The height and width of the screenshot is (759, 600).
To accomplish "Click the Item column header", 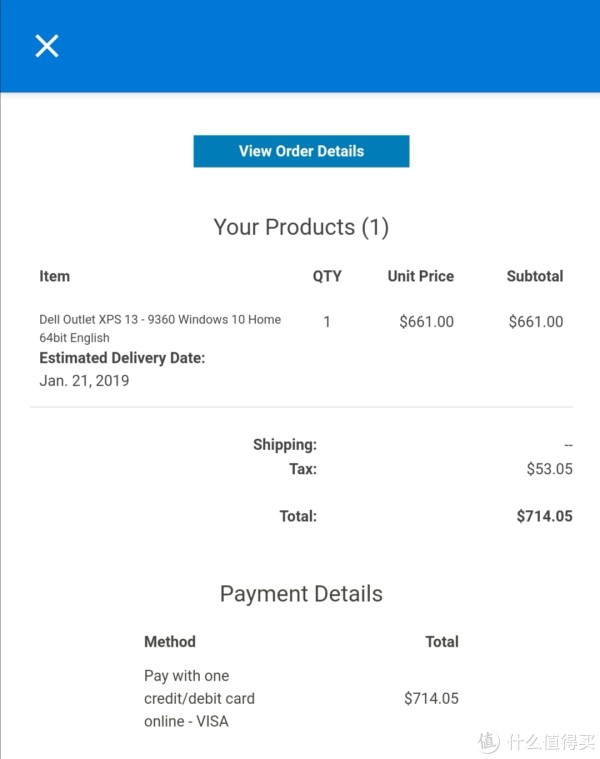I will (55, 276).
